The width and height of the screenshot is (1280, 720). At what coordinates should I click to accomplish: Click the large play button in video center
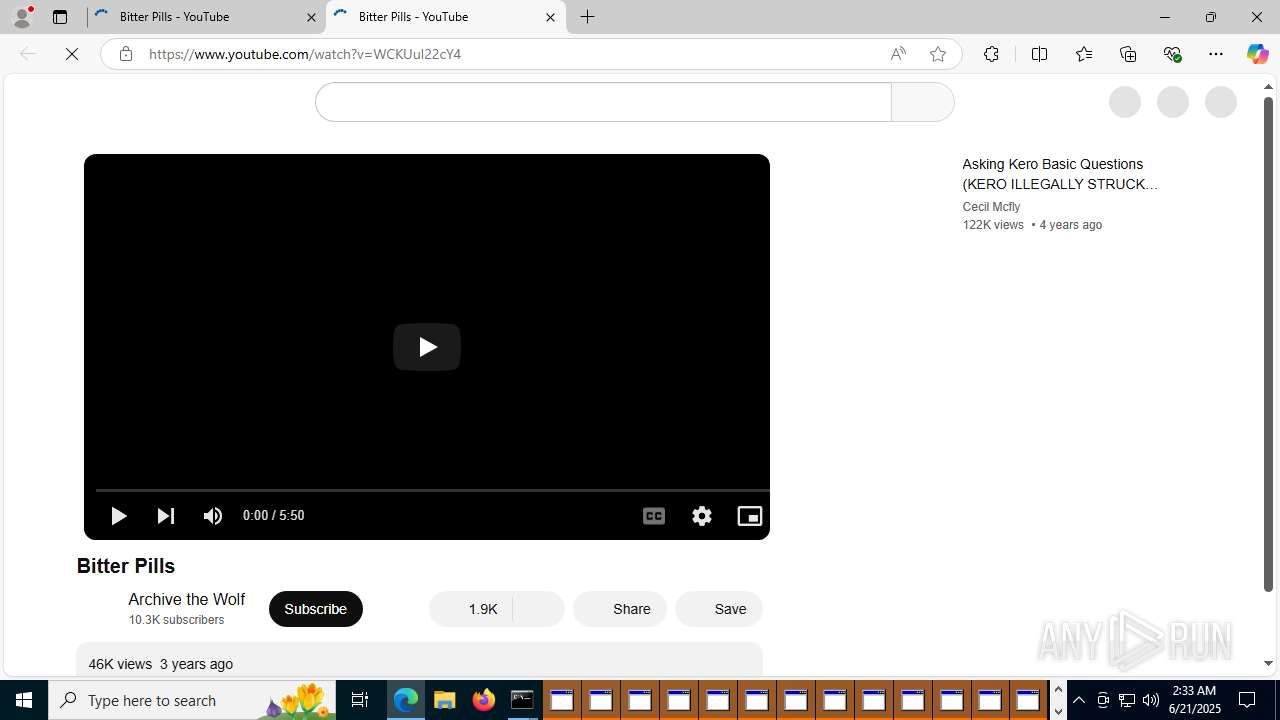click(426, 347)
